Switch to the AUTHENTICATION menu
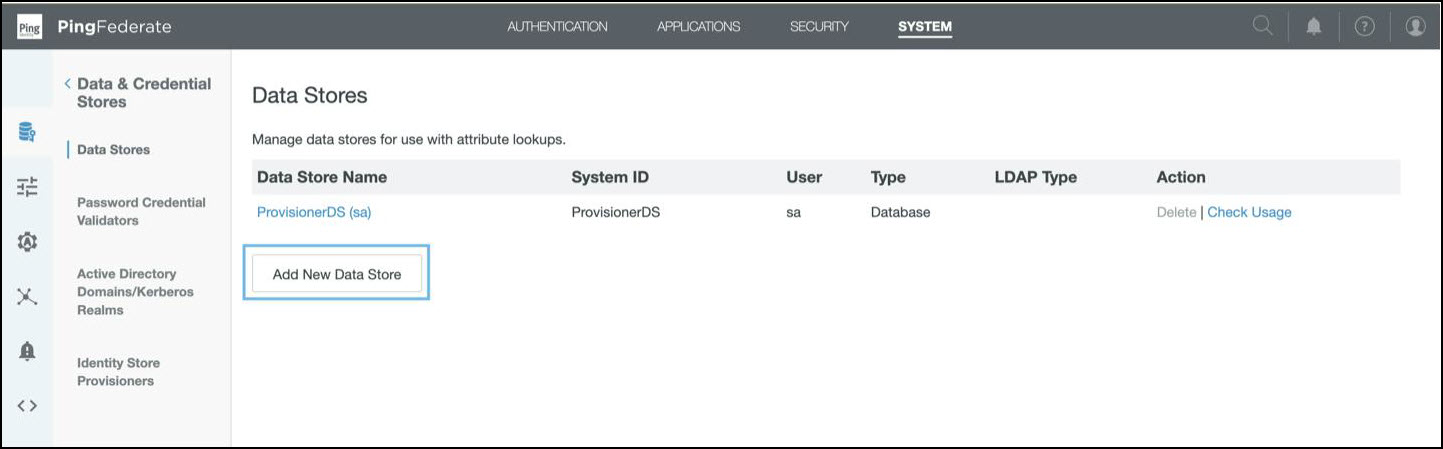 pos(557,27)
